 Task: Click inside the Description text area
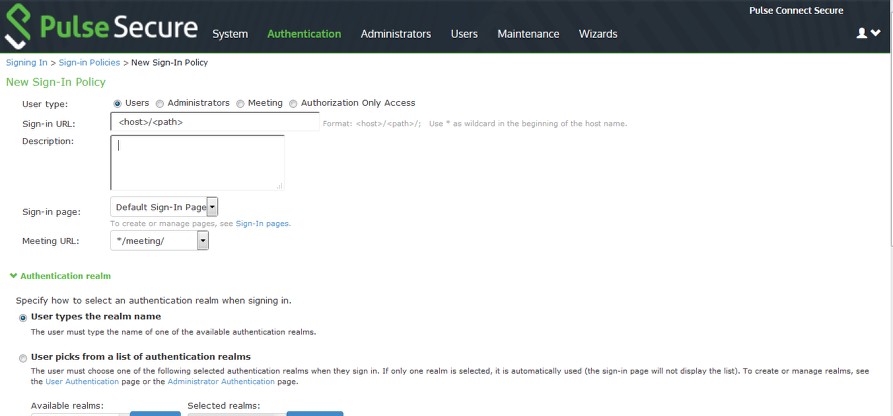[x=197, y=162]
